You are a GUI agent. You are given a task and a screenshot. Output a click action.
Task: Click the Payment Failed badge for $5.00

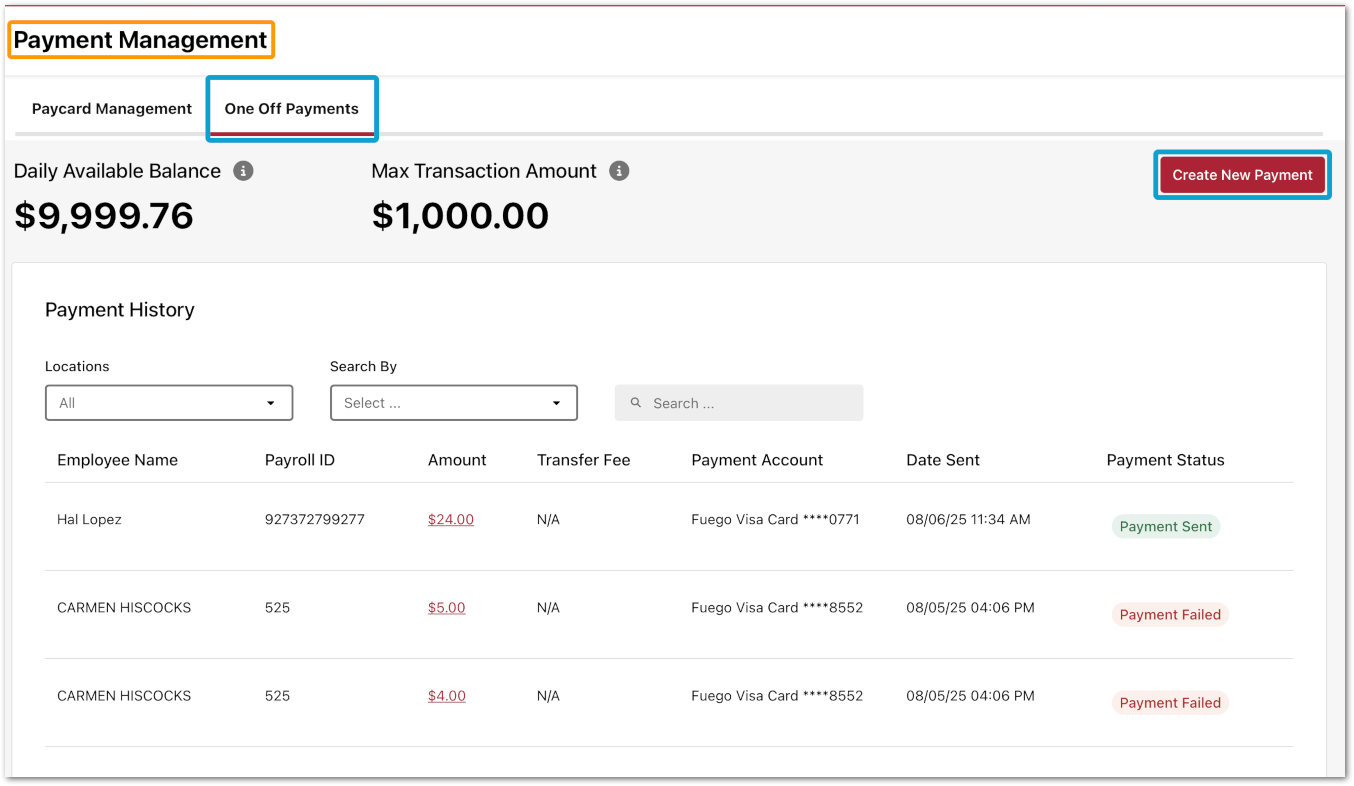[1169, 615]
